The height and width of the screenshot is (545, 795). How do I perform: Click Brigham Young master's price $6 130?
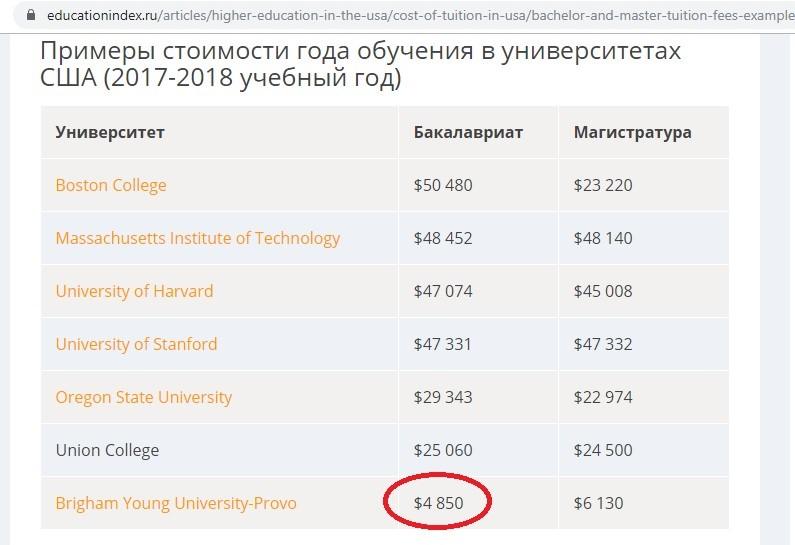pos(598,503)
